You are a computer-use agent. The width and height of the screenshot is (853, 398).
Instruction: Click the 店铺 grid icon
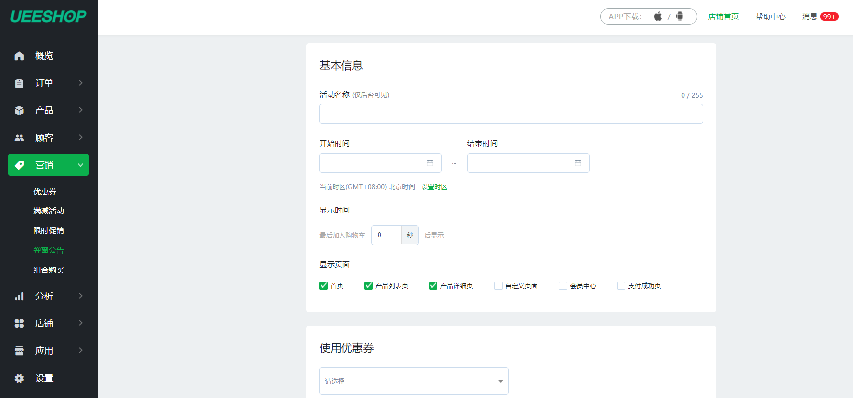[x=19, y=324]
